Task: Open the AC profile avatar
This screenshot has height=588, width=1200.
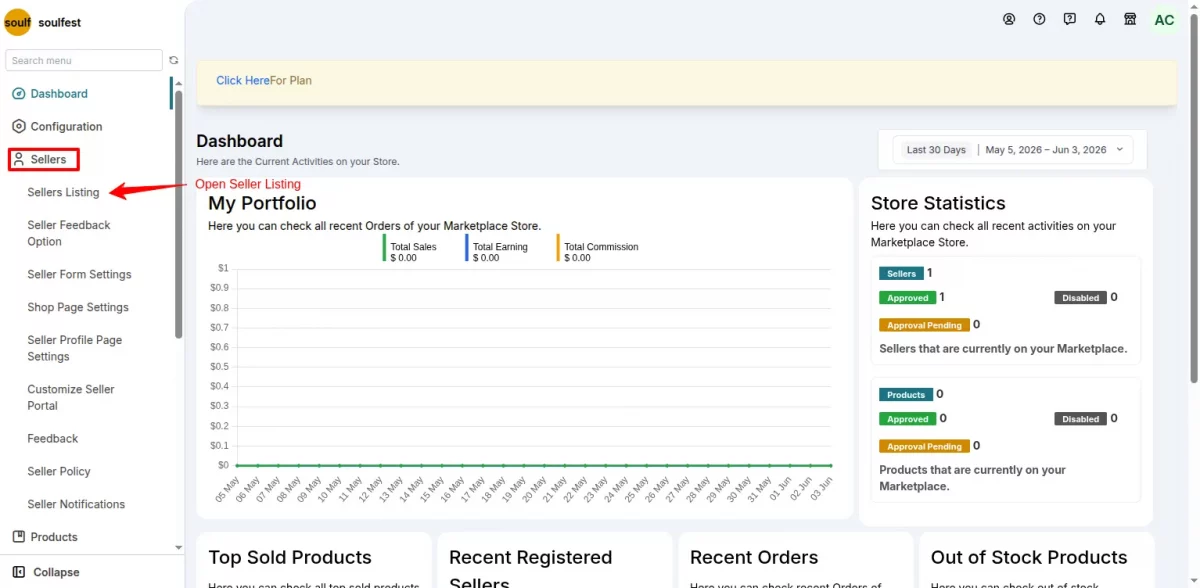Action: pos(1164,20)
